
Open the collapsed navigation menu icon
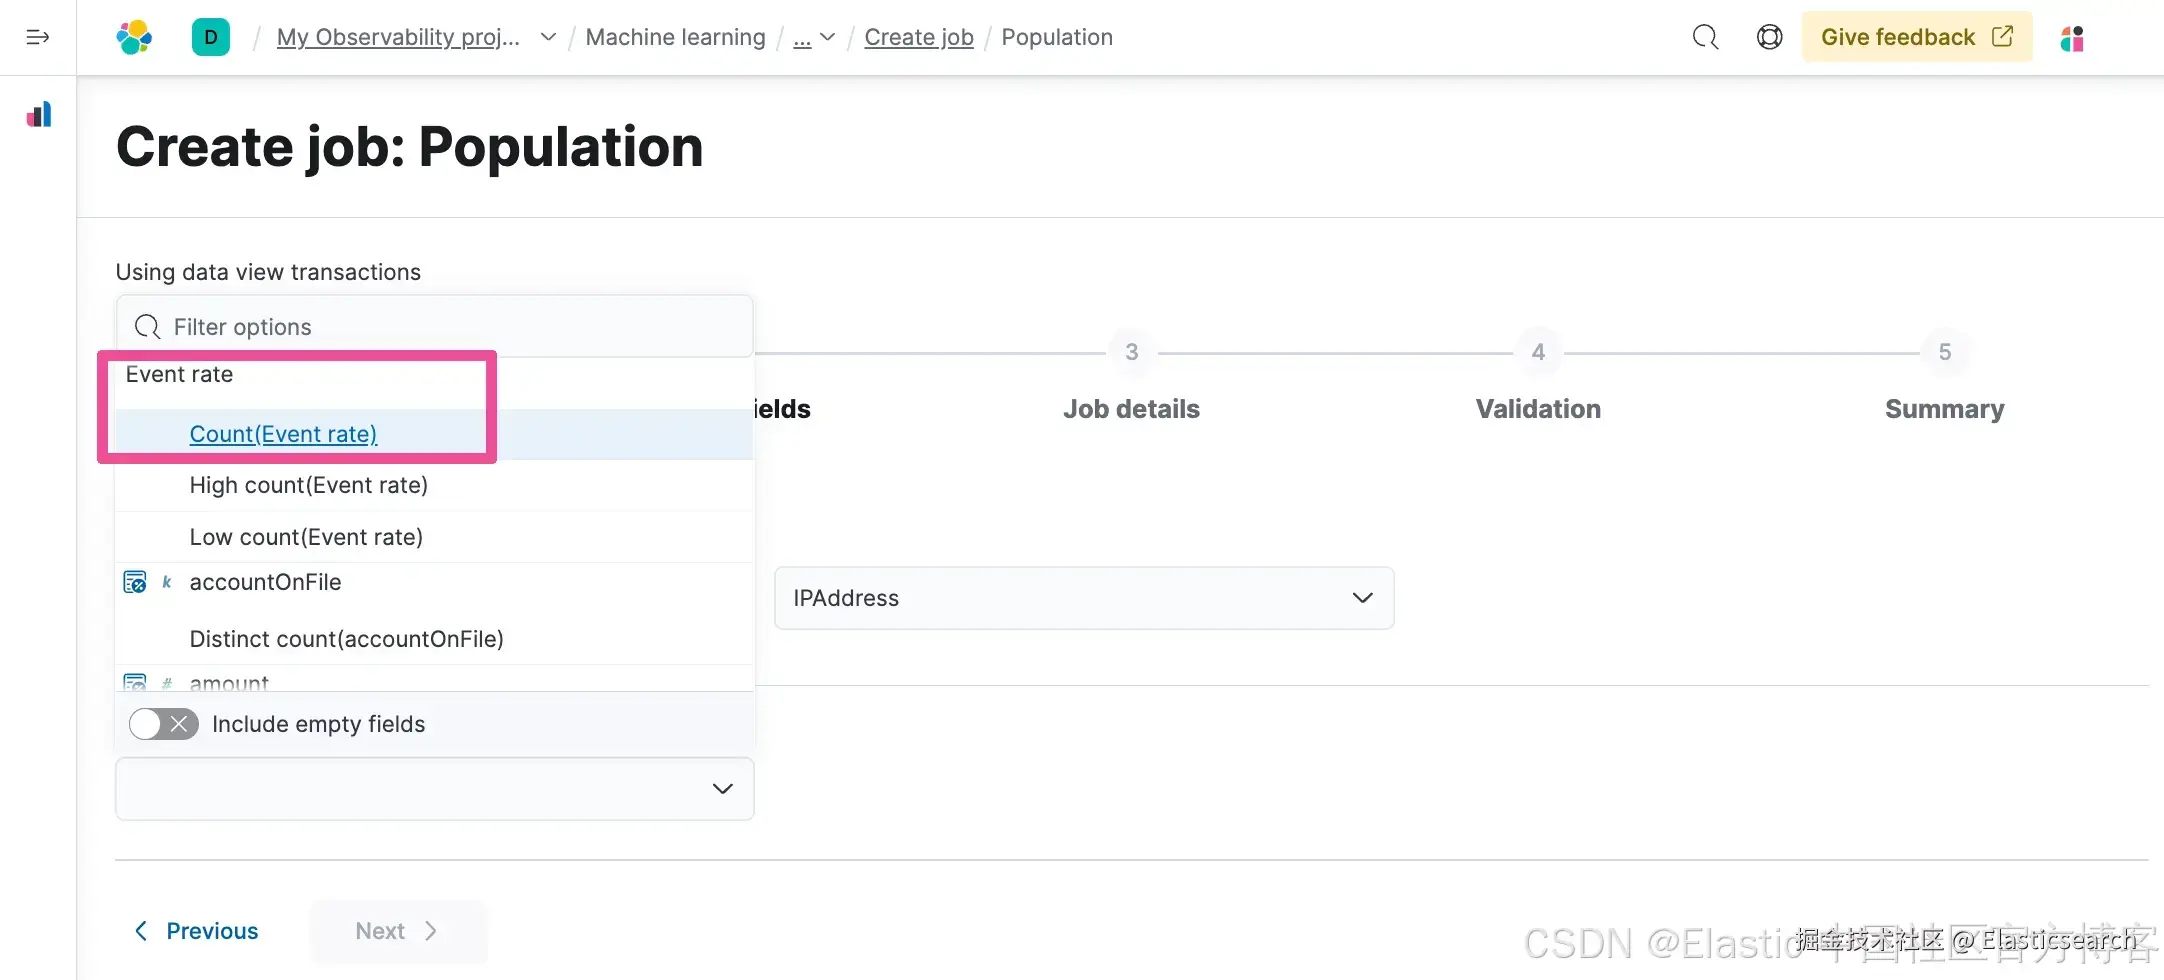coord(38,37)
